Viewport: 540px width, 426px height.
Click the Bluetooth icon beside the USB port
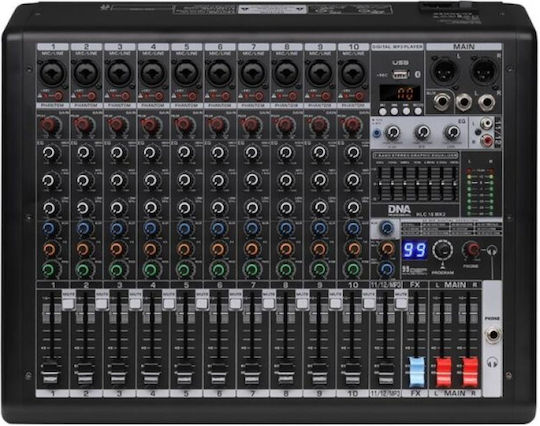418,74
